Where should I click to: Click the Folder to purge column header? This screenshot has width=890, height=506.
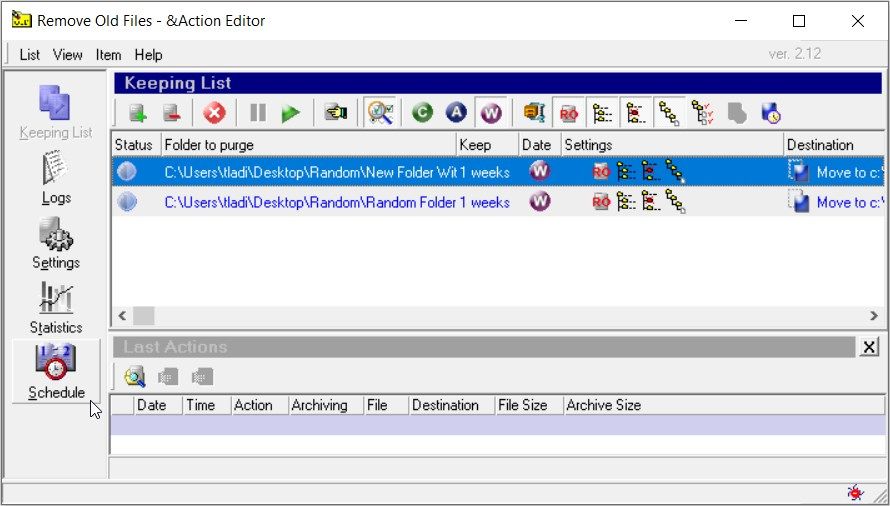(x=309, y=145)
